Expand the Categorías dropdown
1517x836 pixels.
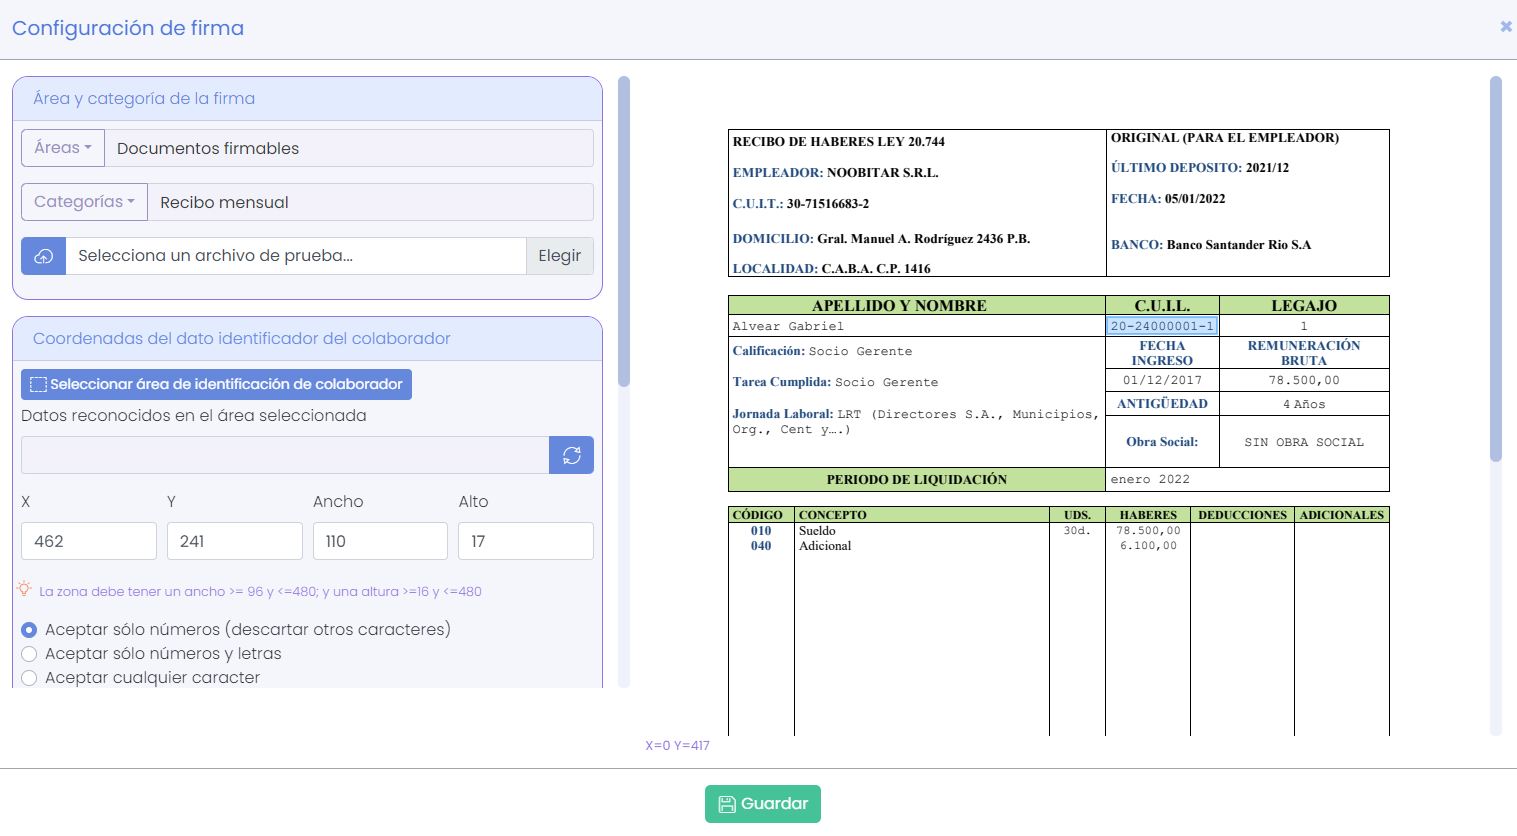84,202
